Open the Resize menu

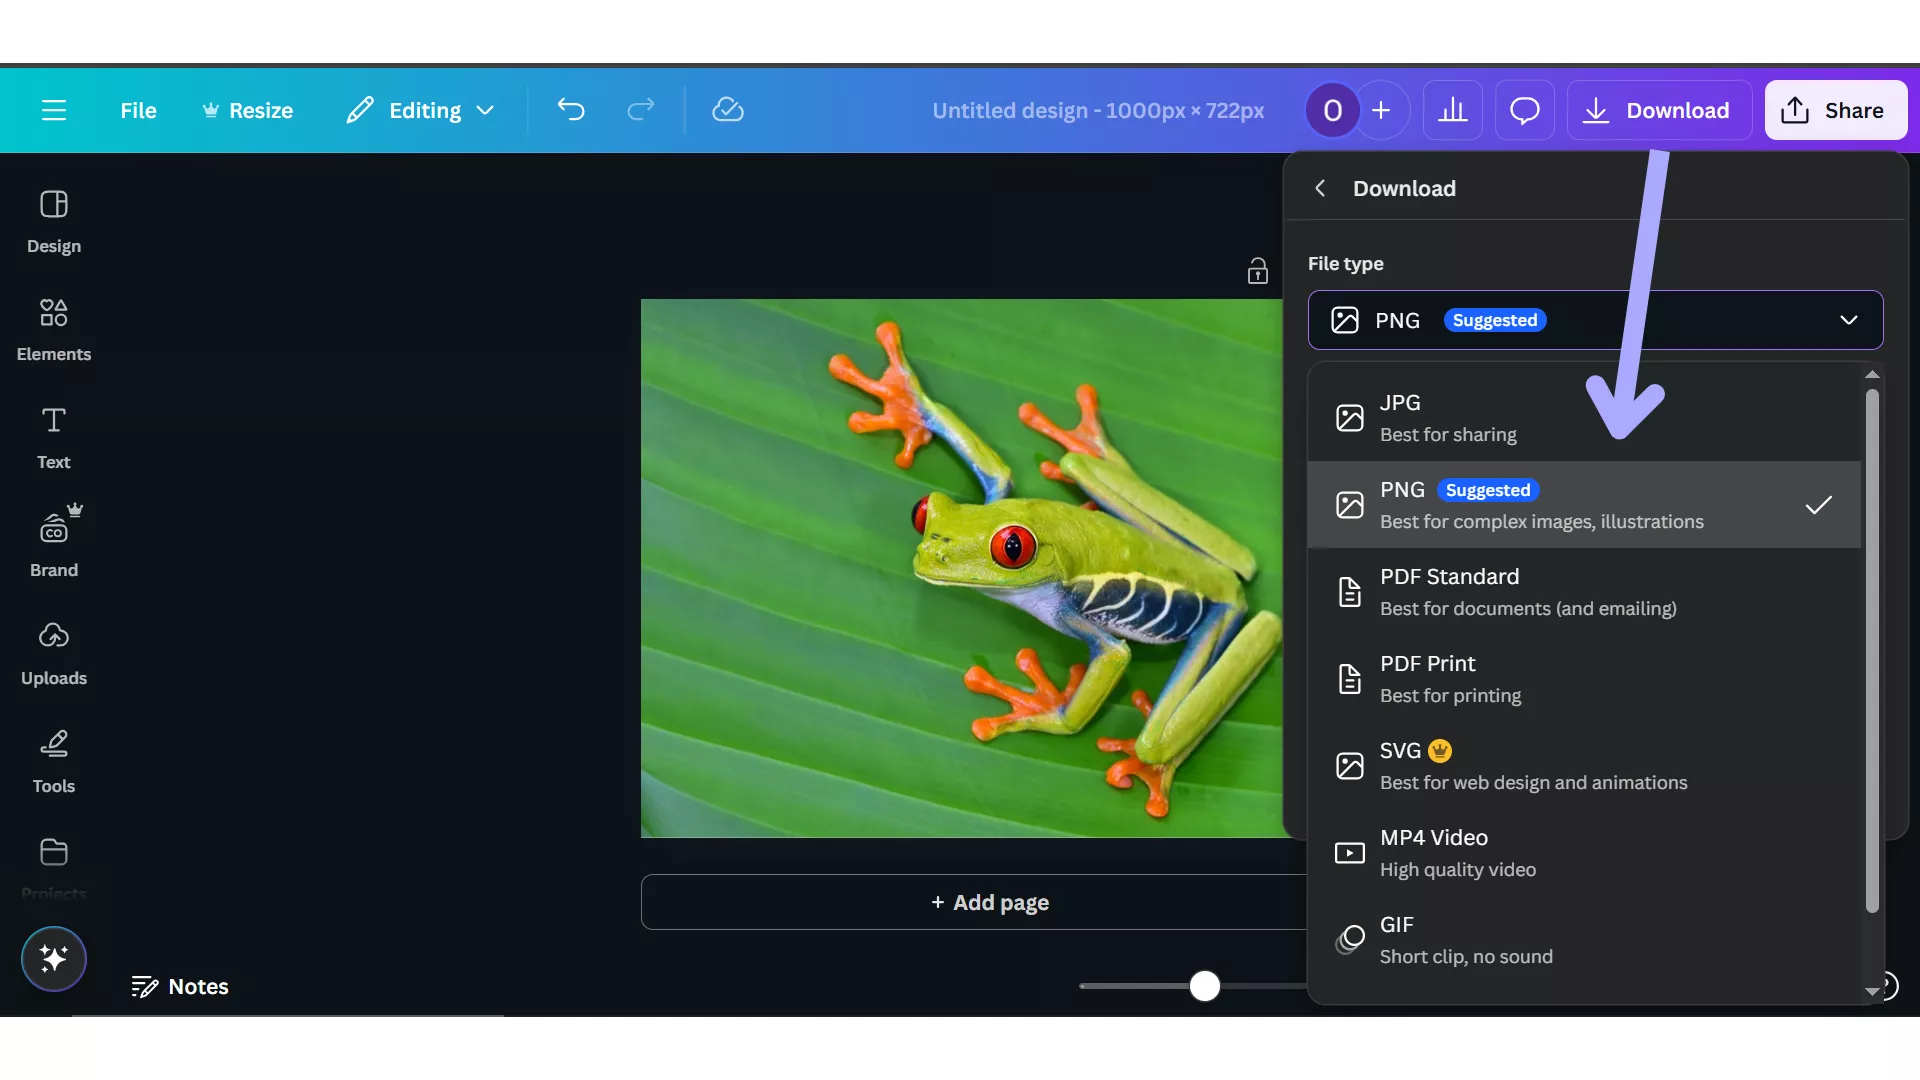(x=247, y=110)
